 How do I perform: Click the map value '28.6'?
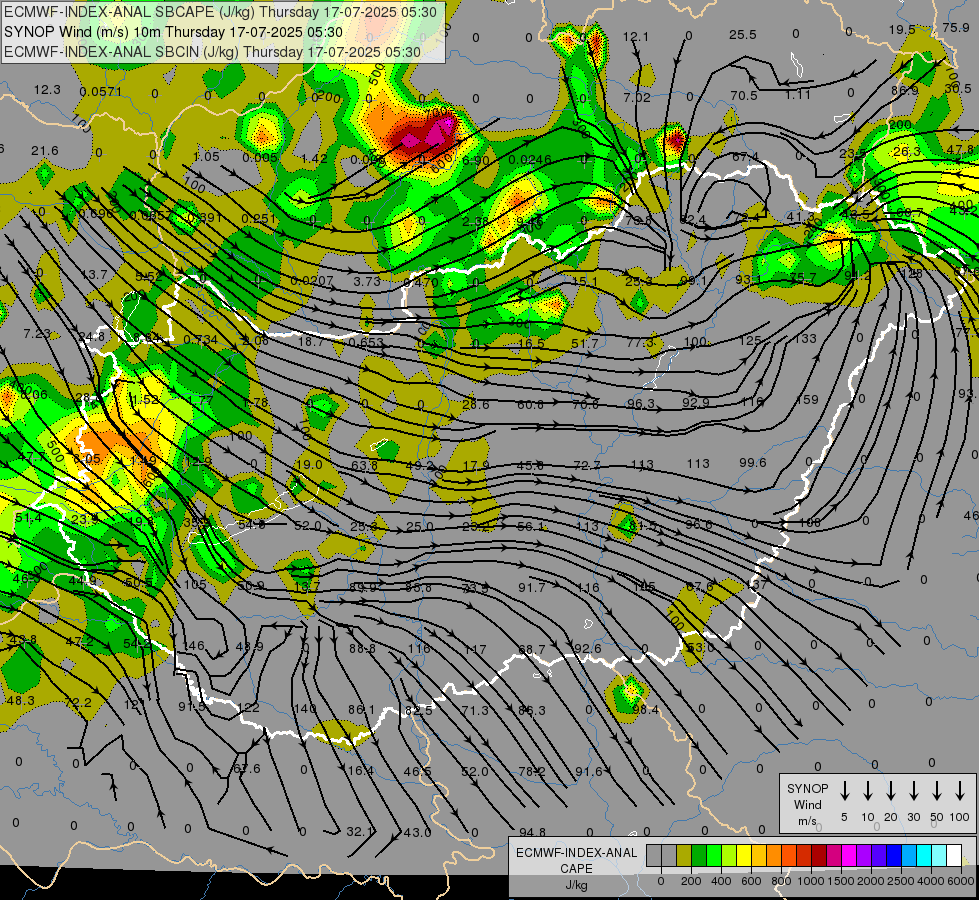[x=476, y=405]
